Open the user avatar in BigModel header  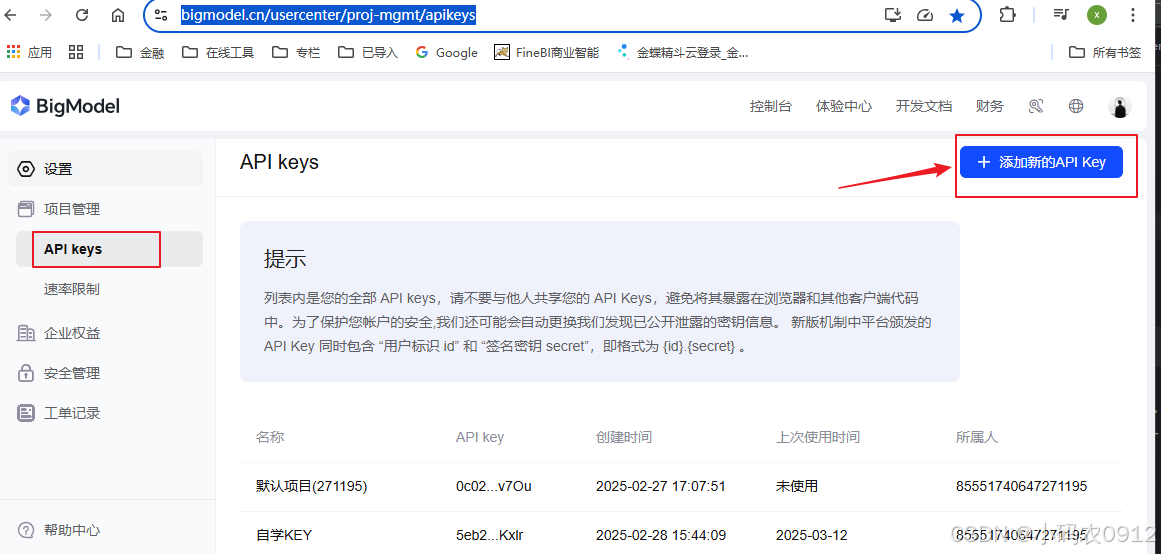(x=1120, y=107)
